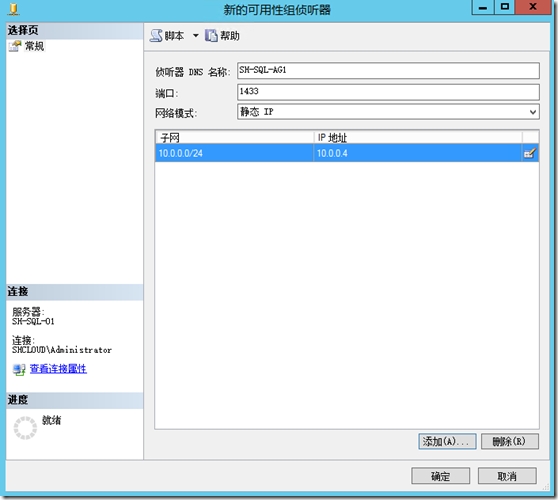The height and width of the screenshot is (500, 558).
Task: Click the 删除(R) delete button
Action: [x=510, y=441]
